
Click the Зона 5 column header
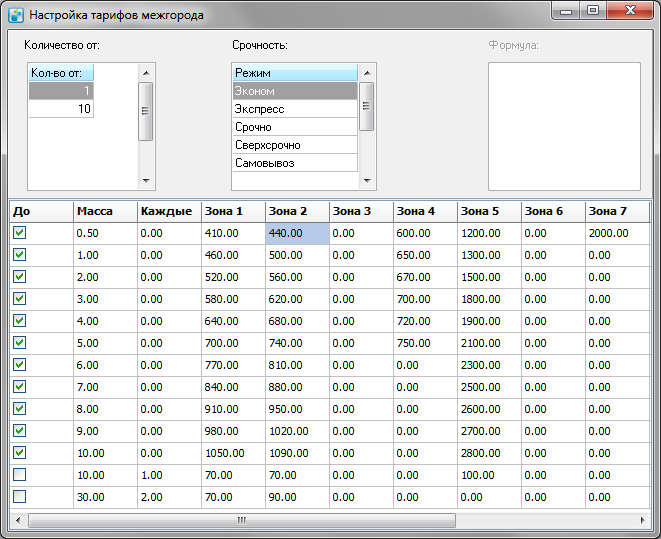pyautogui.click(x=489, y=211)
